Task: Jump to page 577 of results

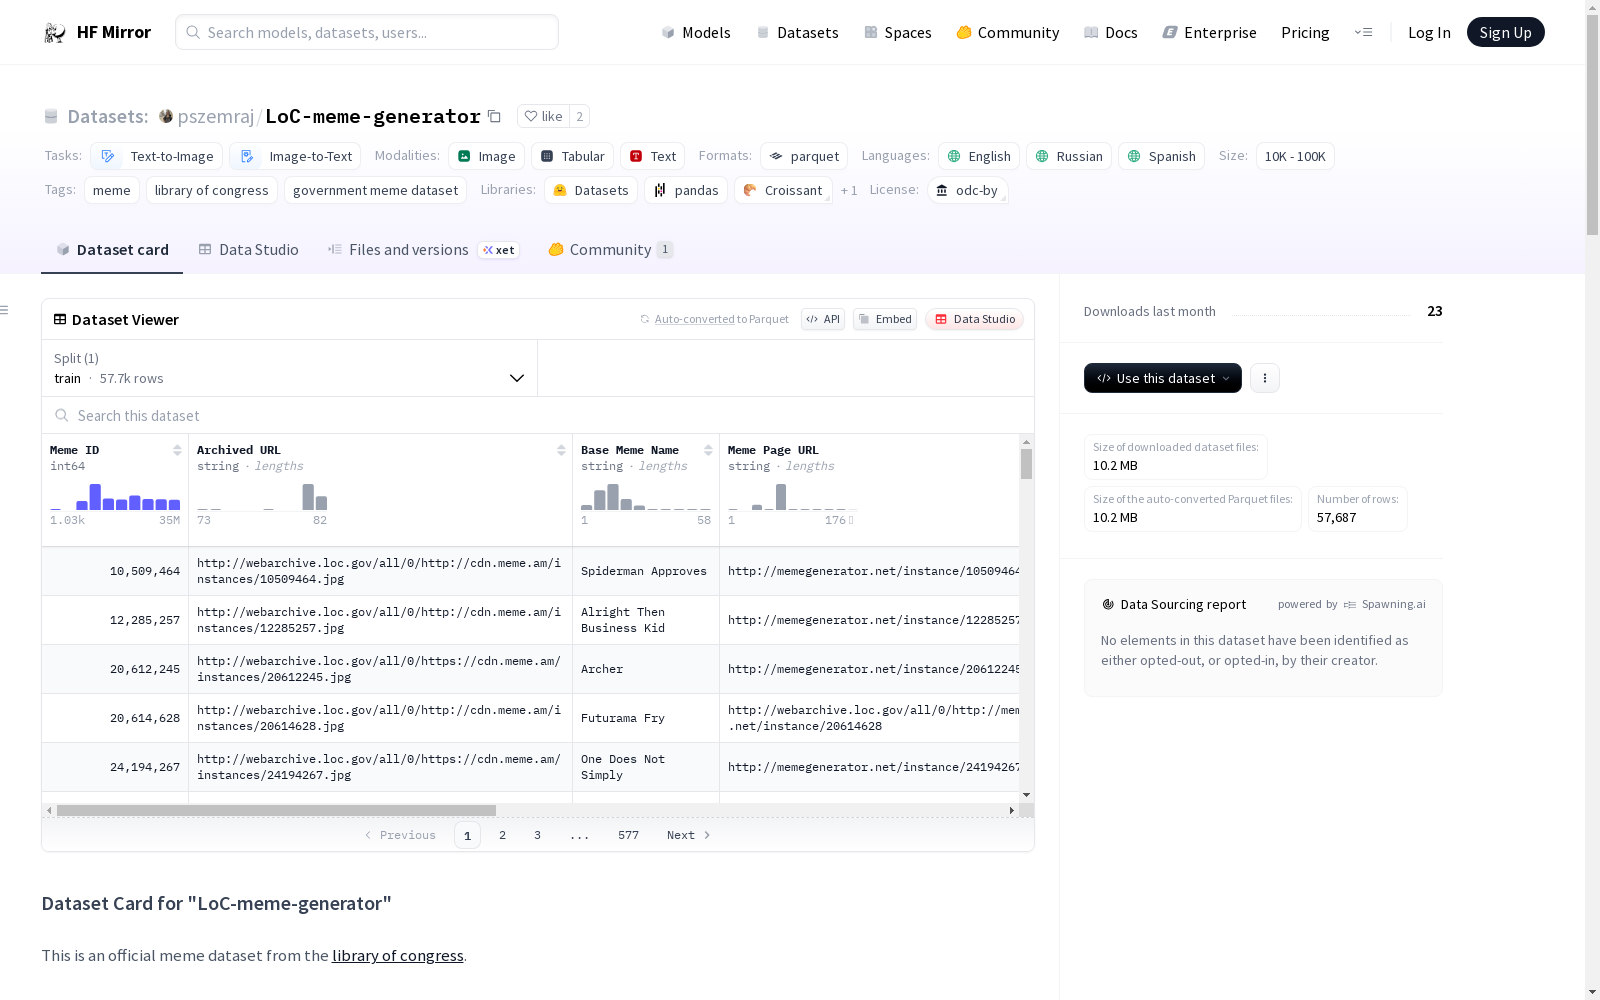Action: pos(628,835)
